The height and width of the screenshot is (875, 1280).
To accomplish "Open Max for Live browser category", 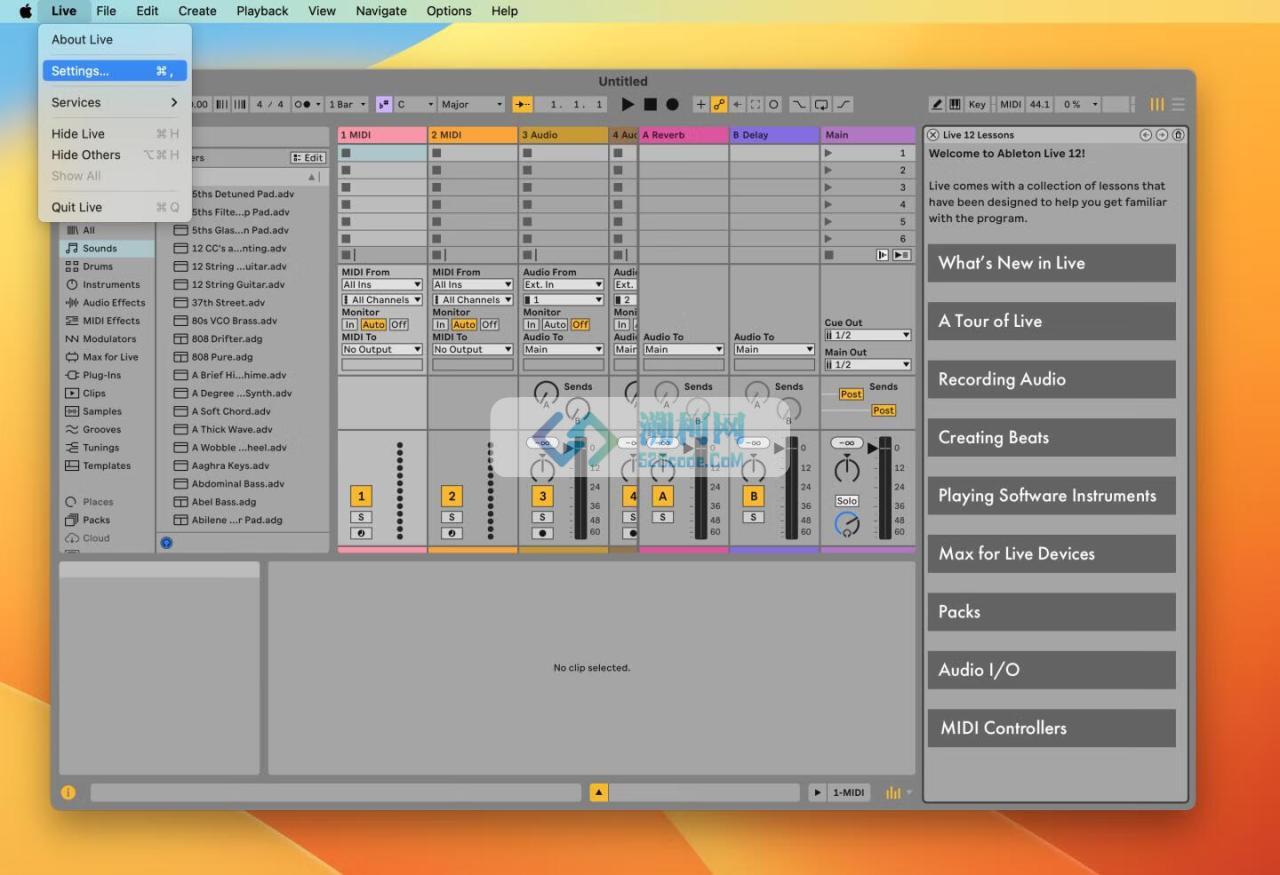I will coord(110,357).
